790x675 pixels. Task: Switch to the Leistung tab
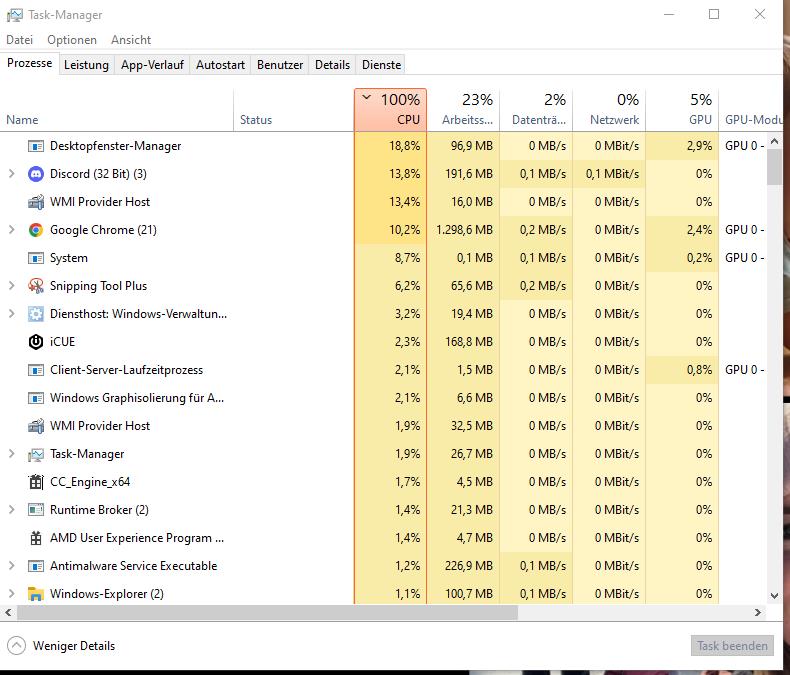(86, 65)
